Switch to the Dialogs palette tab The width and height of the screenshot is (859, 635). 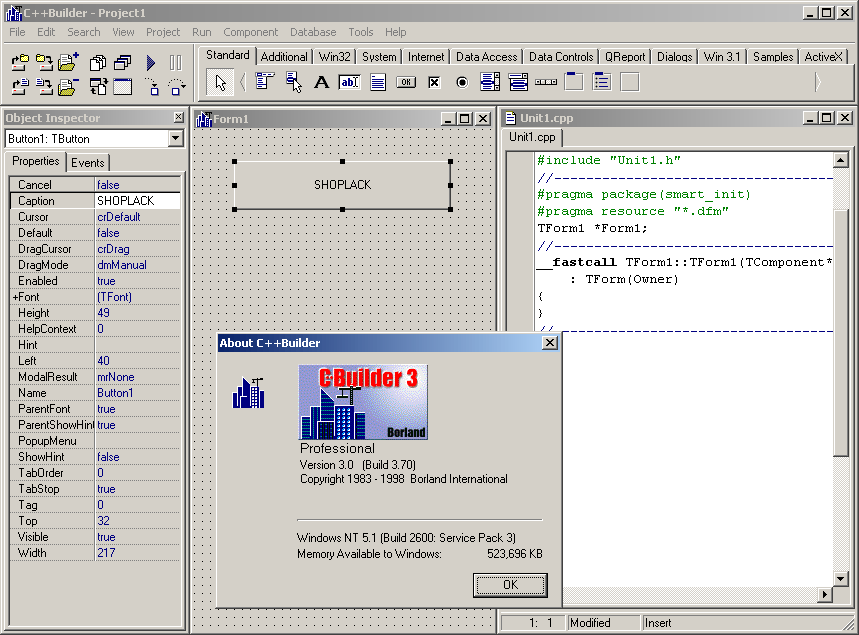click(674, 57)
